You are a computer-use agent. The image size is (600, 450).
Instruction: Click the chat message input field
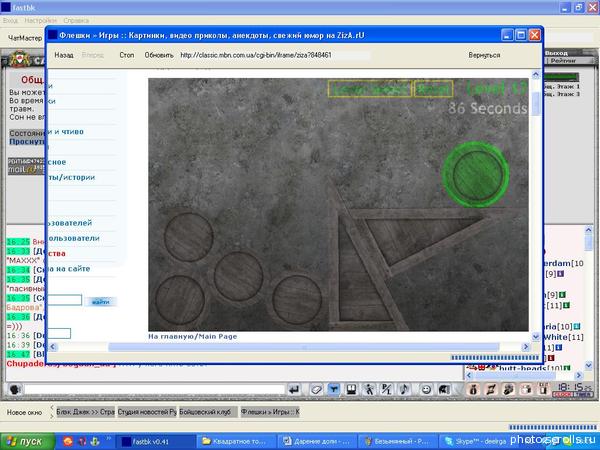coord(154,390)
